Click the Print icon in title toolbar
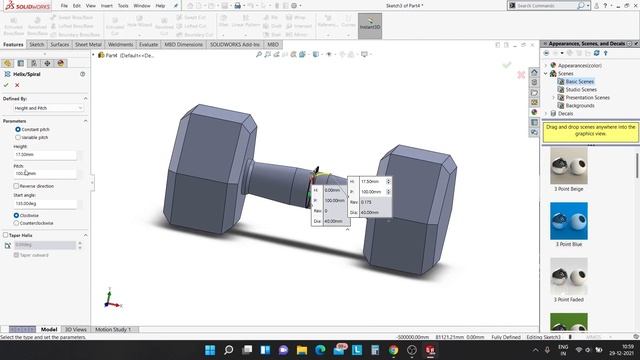Screen dimensions: 640x360 (x=237, y=6)
